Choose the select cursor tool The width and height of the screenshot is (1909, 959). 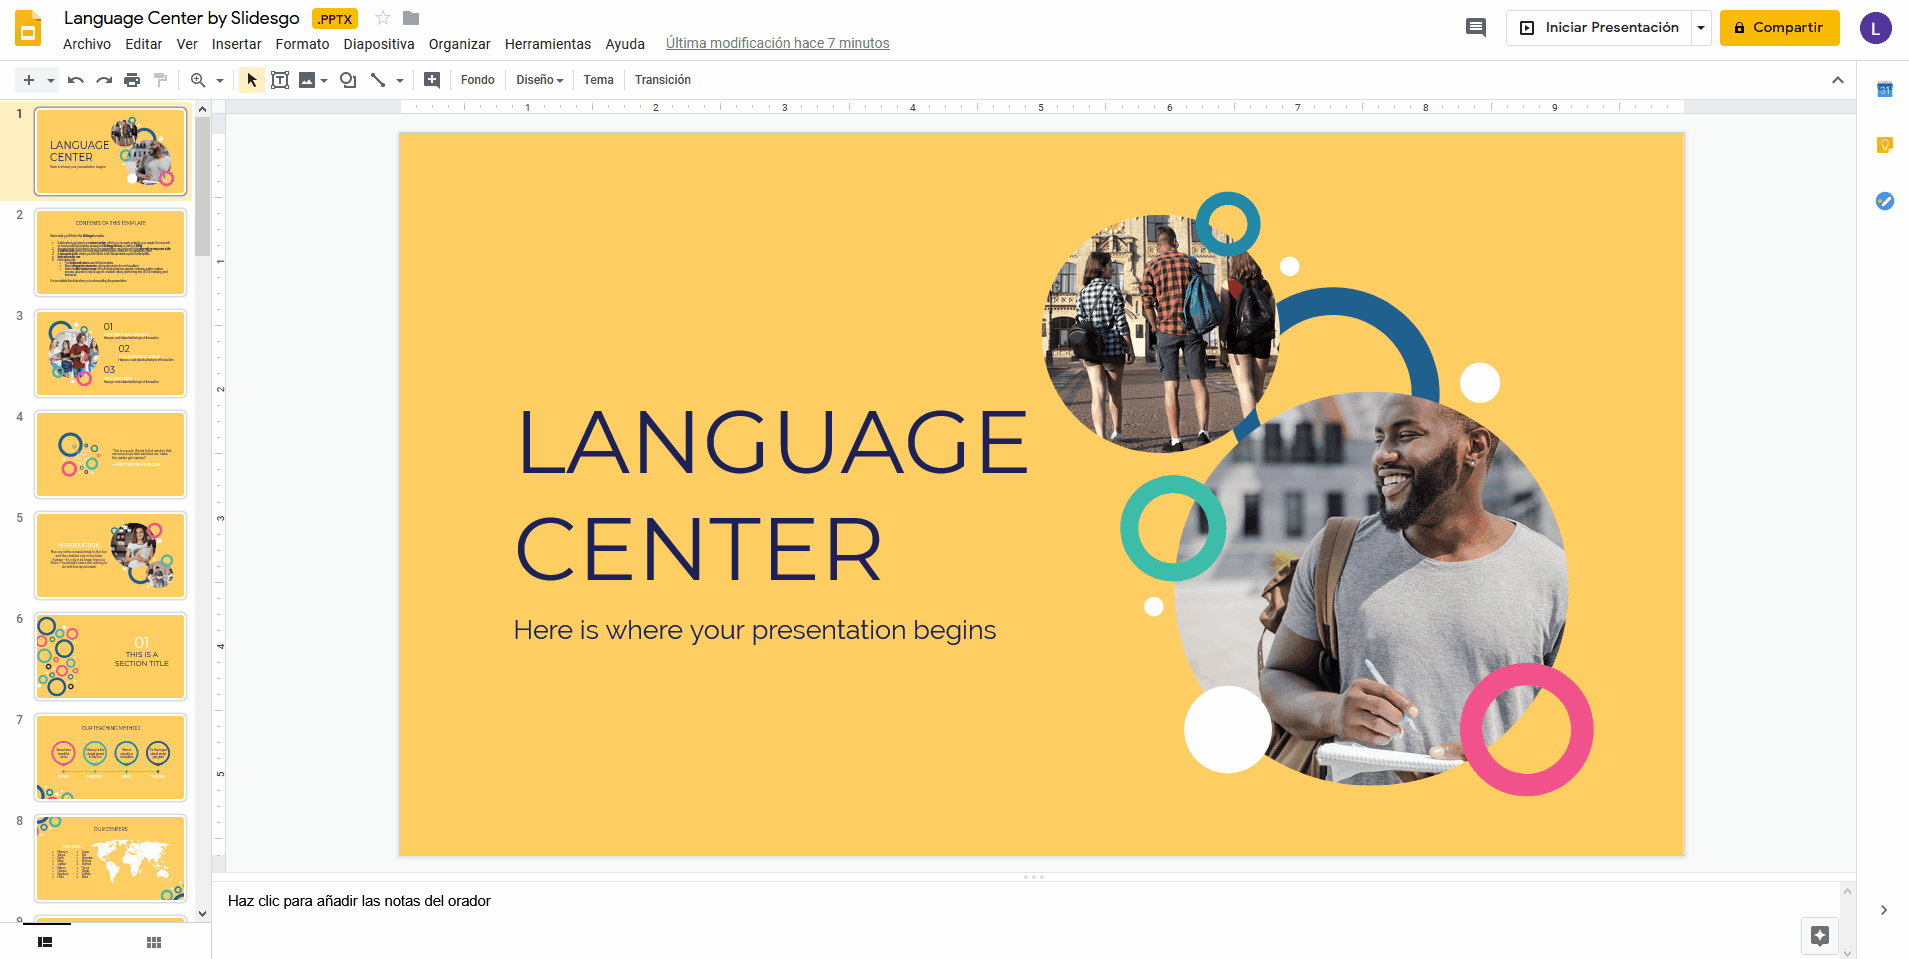pos(252,80)
